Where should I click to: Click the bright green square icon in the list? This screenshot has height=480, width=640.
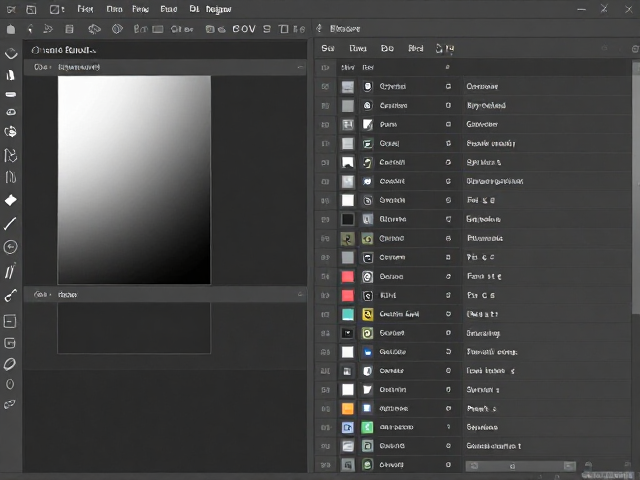click(367, 427)
